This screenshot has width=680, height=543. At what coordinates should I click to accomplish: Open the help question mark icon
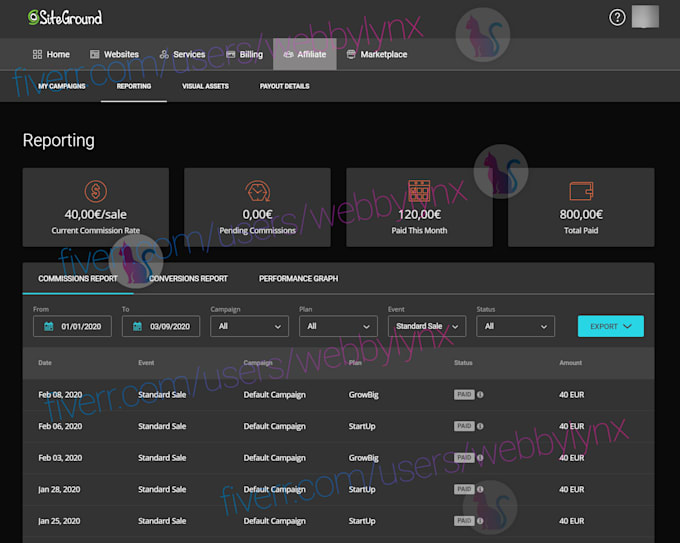point(617,17)
